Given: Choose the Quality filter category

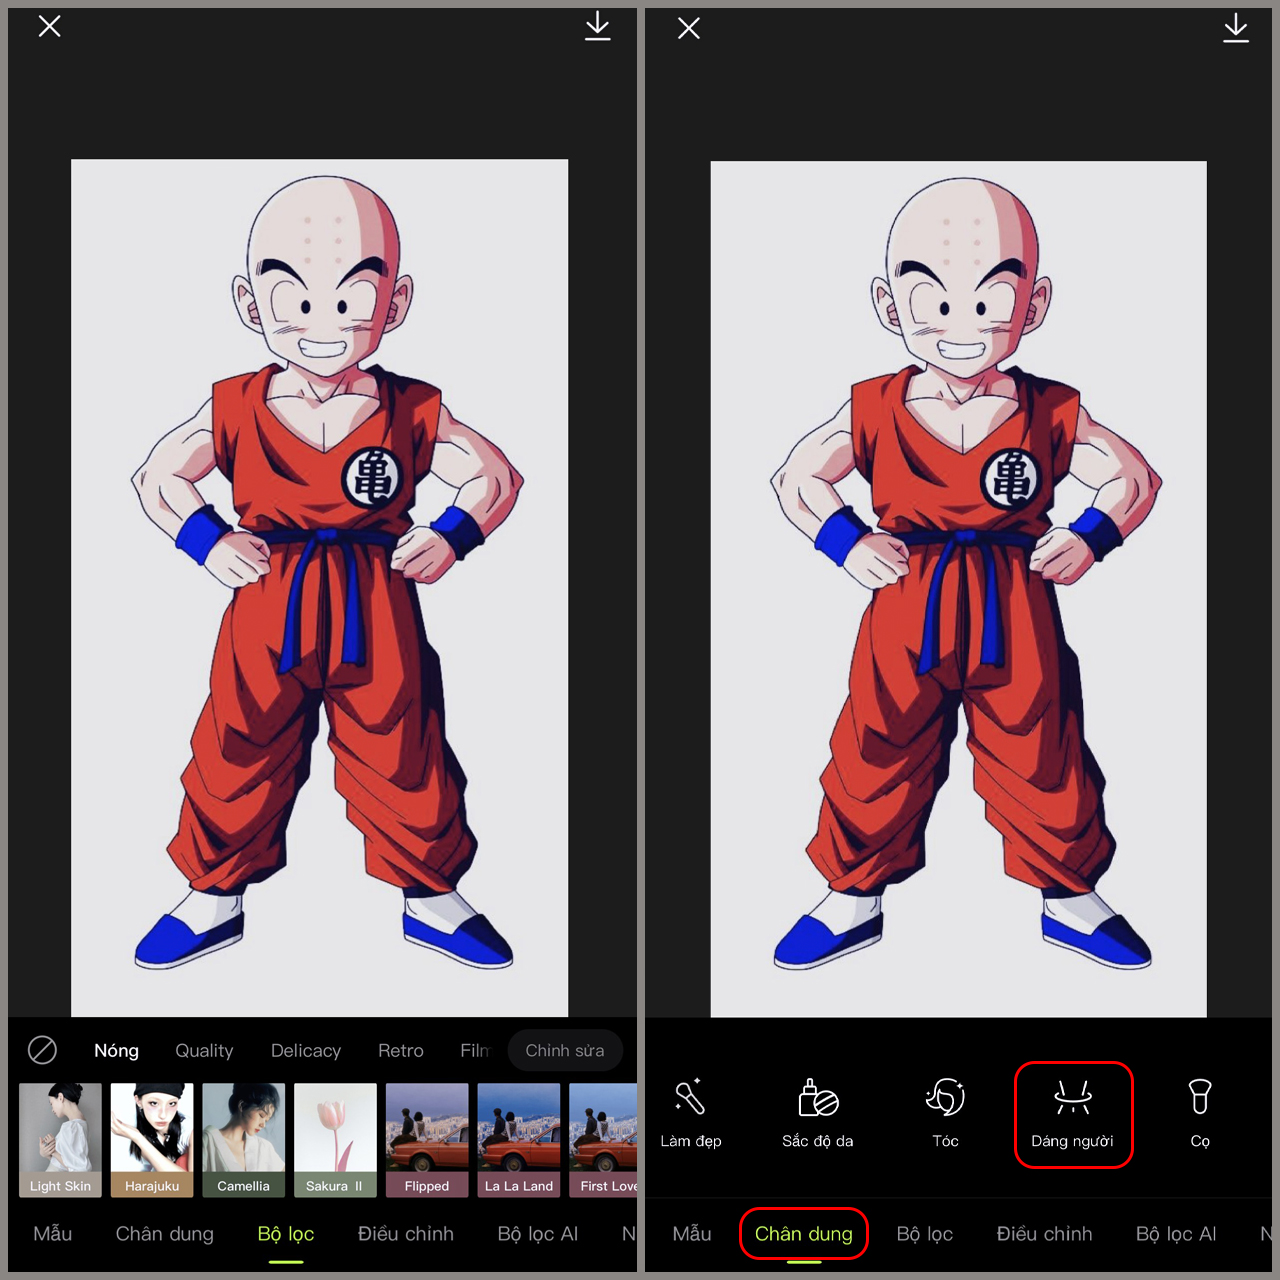Looking at the screenshot, I should (204, 1051).
